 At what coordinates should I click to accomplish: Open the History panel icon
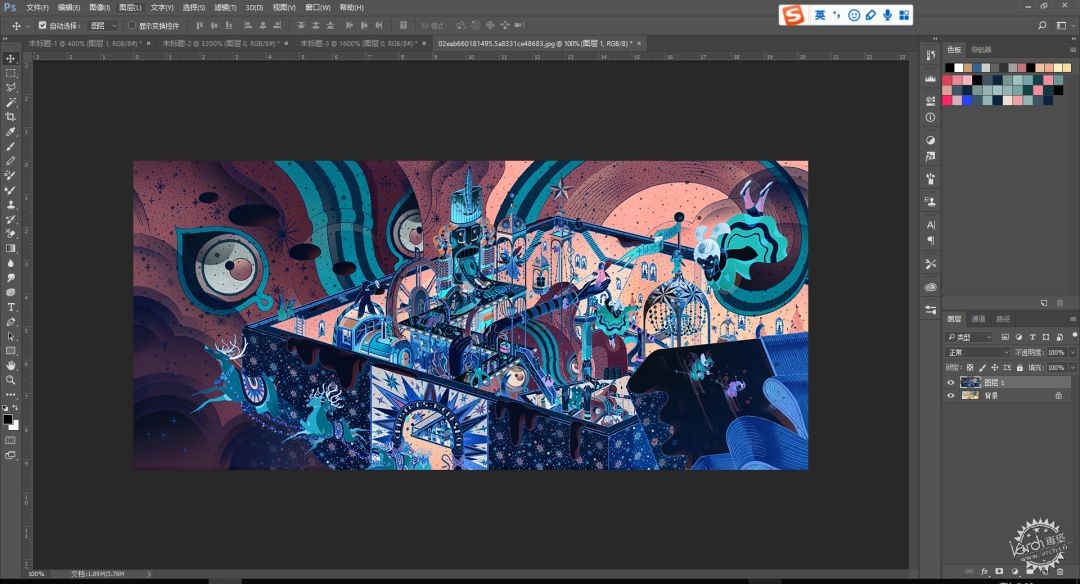coord(931,55)
